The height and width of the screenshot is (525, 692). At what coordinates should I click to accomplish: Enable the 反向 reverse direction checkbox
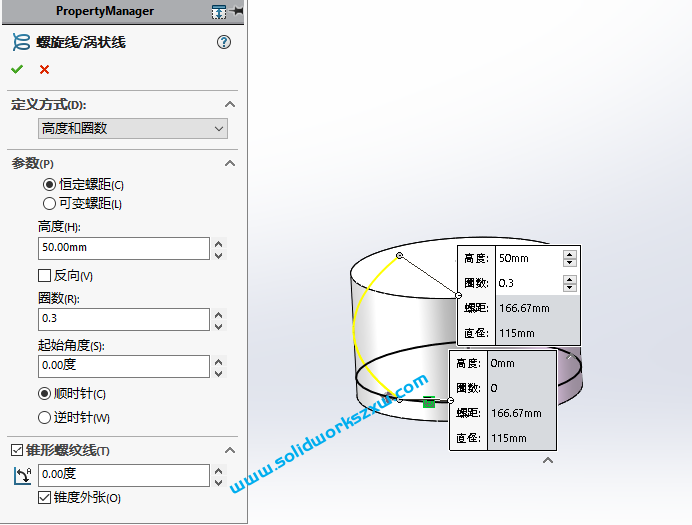pos(44,276)
